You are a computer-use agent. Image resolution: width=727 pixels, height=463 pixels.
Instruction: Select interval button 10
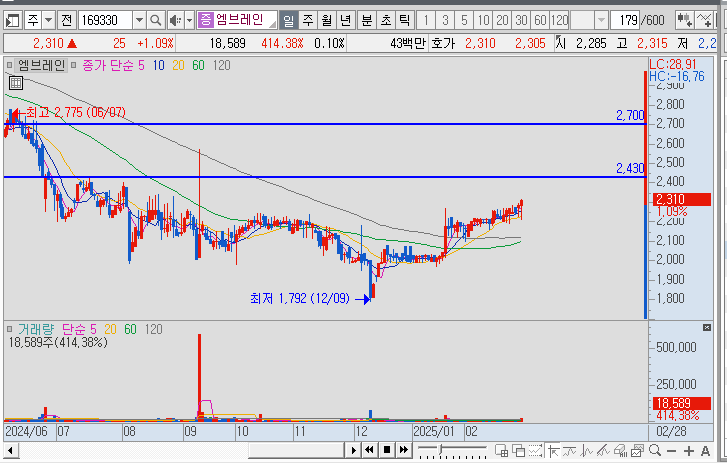(483, 20)
